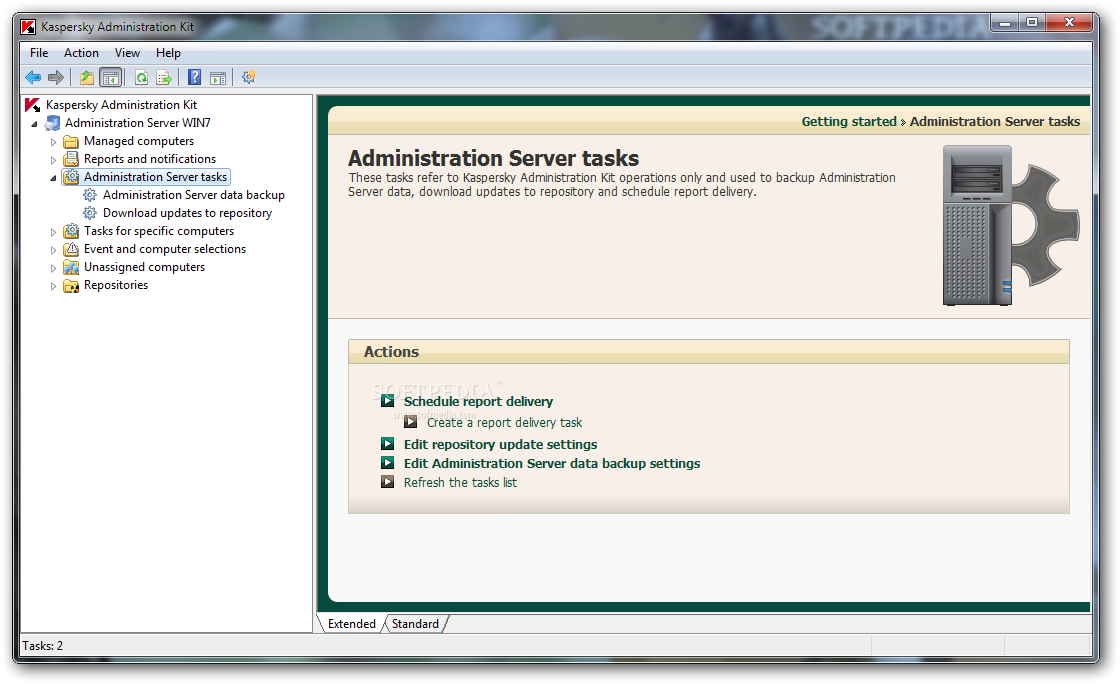Viewport: 1120px width, 684px height.
Task: Maximize the Kaspersky Administration Kit window
Action: point(1031,22)
